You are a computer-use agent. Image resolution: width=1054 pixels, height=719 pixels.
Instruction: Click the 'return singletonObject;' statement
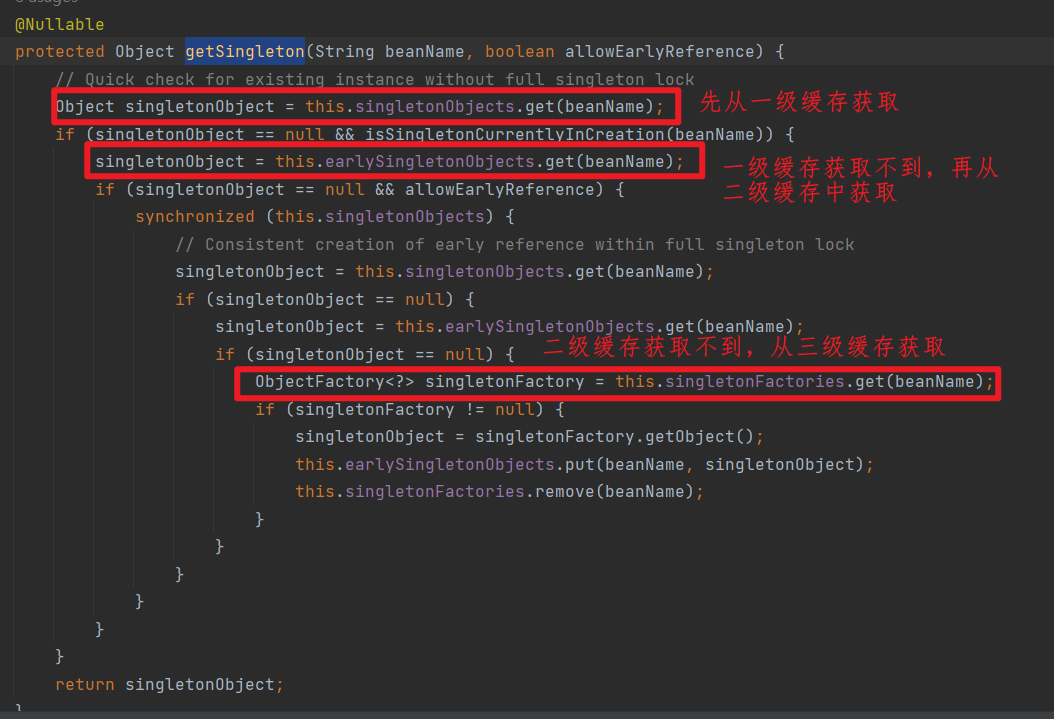[169, 685]
